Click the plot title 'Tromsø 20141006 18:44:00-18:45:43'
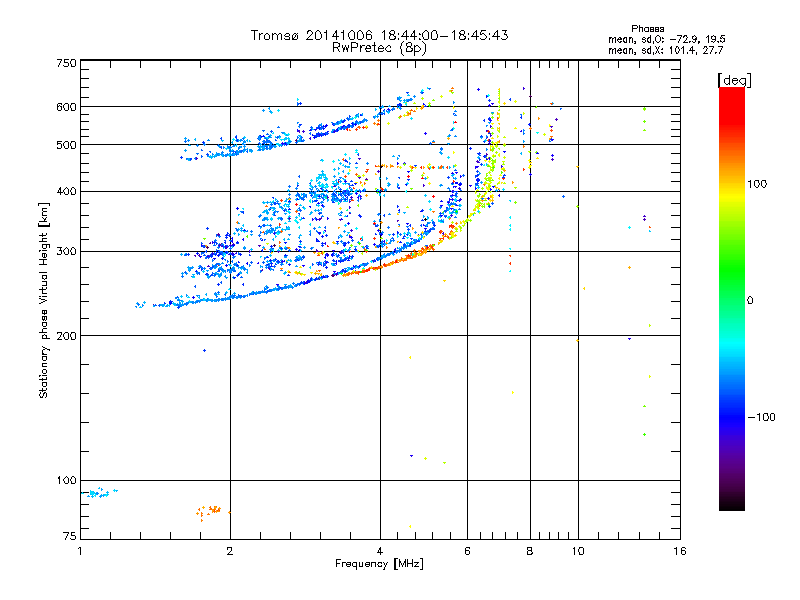This screenshot has width=800, height=600. coord(379,35)
